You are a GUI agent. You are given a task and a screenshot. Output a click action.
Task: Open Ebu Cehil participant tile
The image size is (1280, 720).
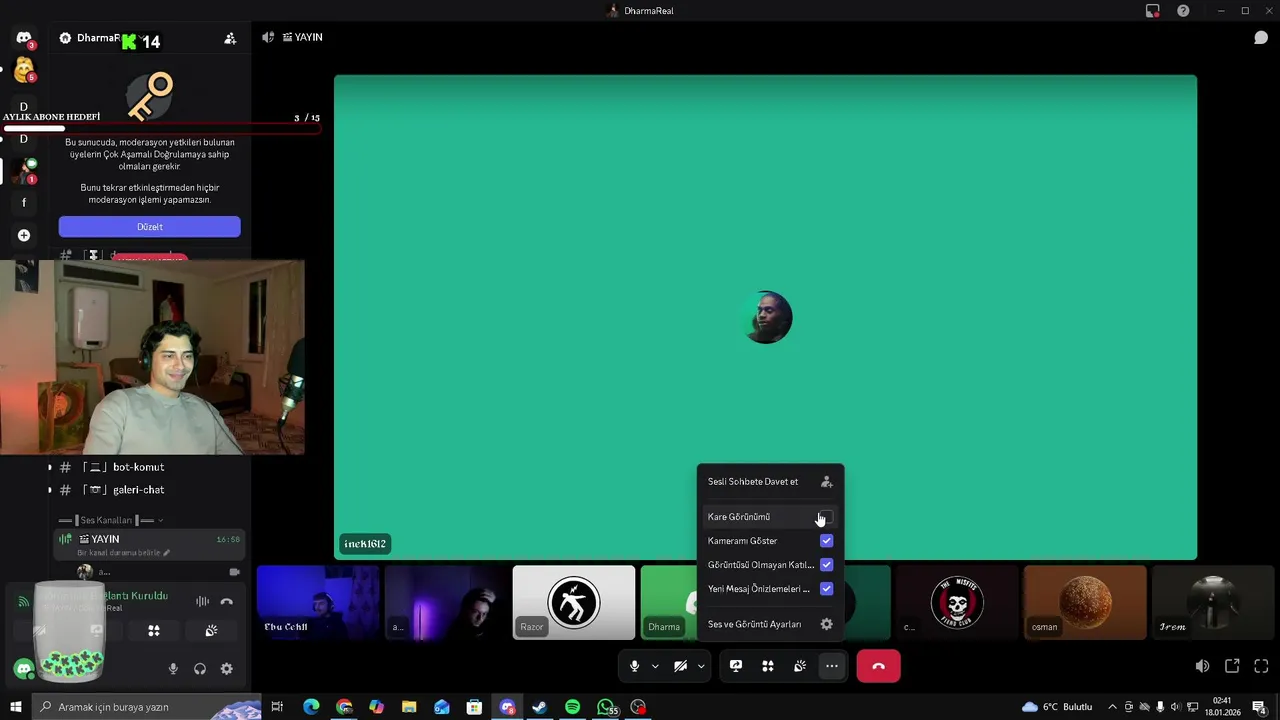click(x=318, y=603)
